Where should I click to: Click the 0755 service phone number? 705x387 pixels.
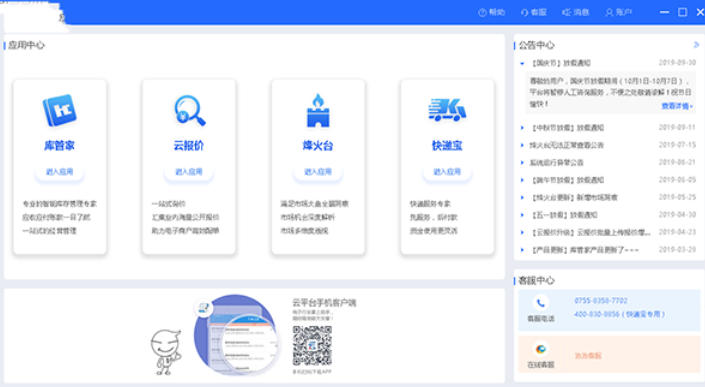pos(601,301)
